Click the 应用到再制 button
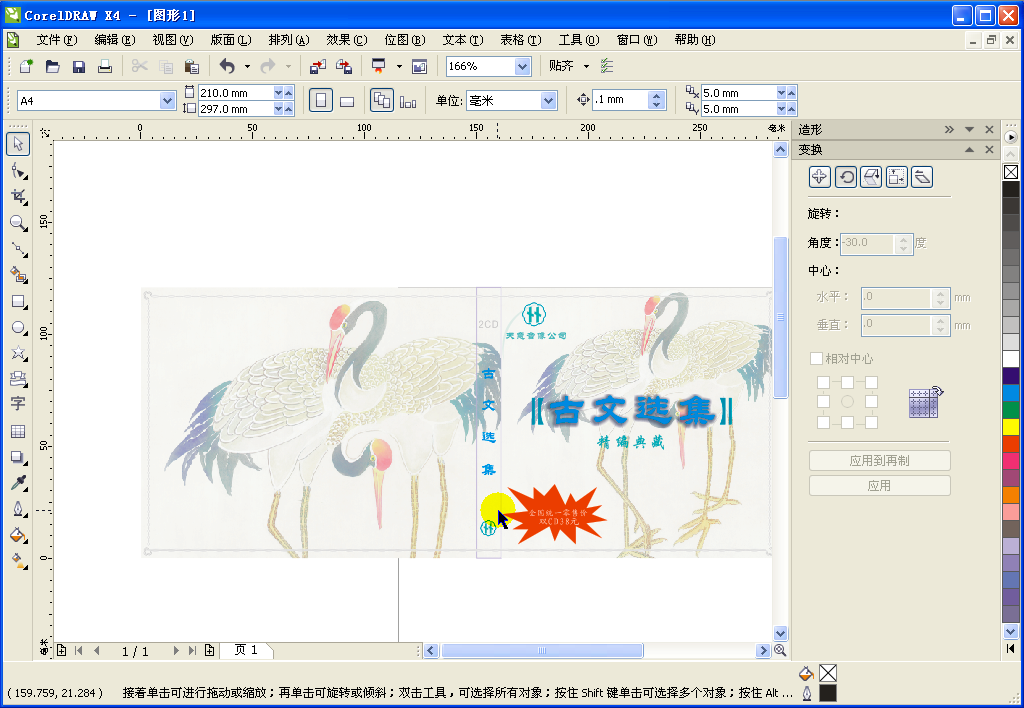The image size is (1024, 708). [x=880, y=460]
